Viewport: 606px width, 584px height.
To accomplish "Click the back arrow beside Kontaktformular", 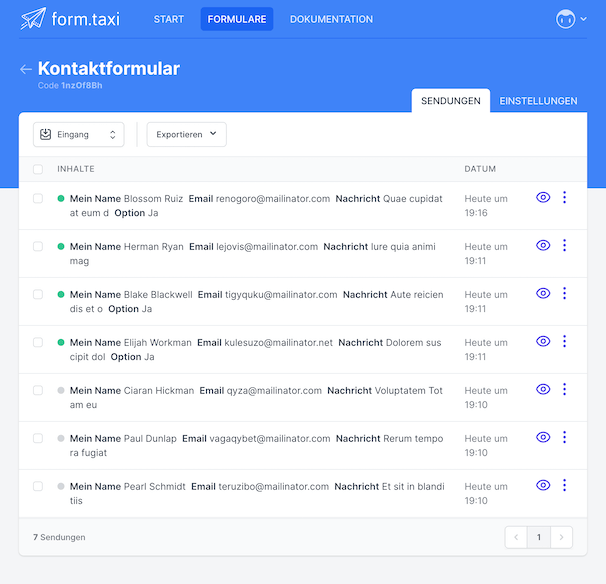I will pyautogui.click(x=25, y=69).
